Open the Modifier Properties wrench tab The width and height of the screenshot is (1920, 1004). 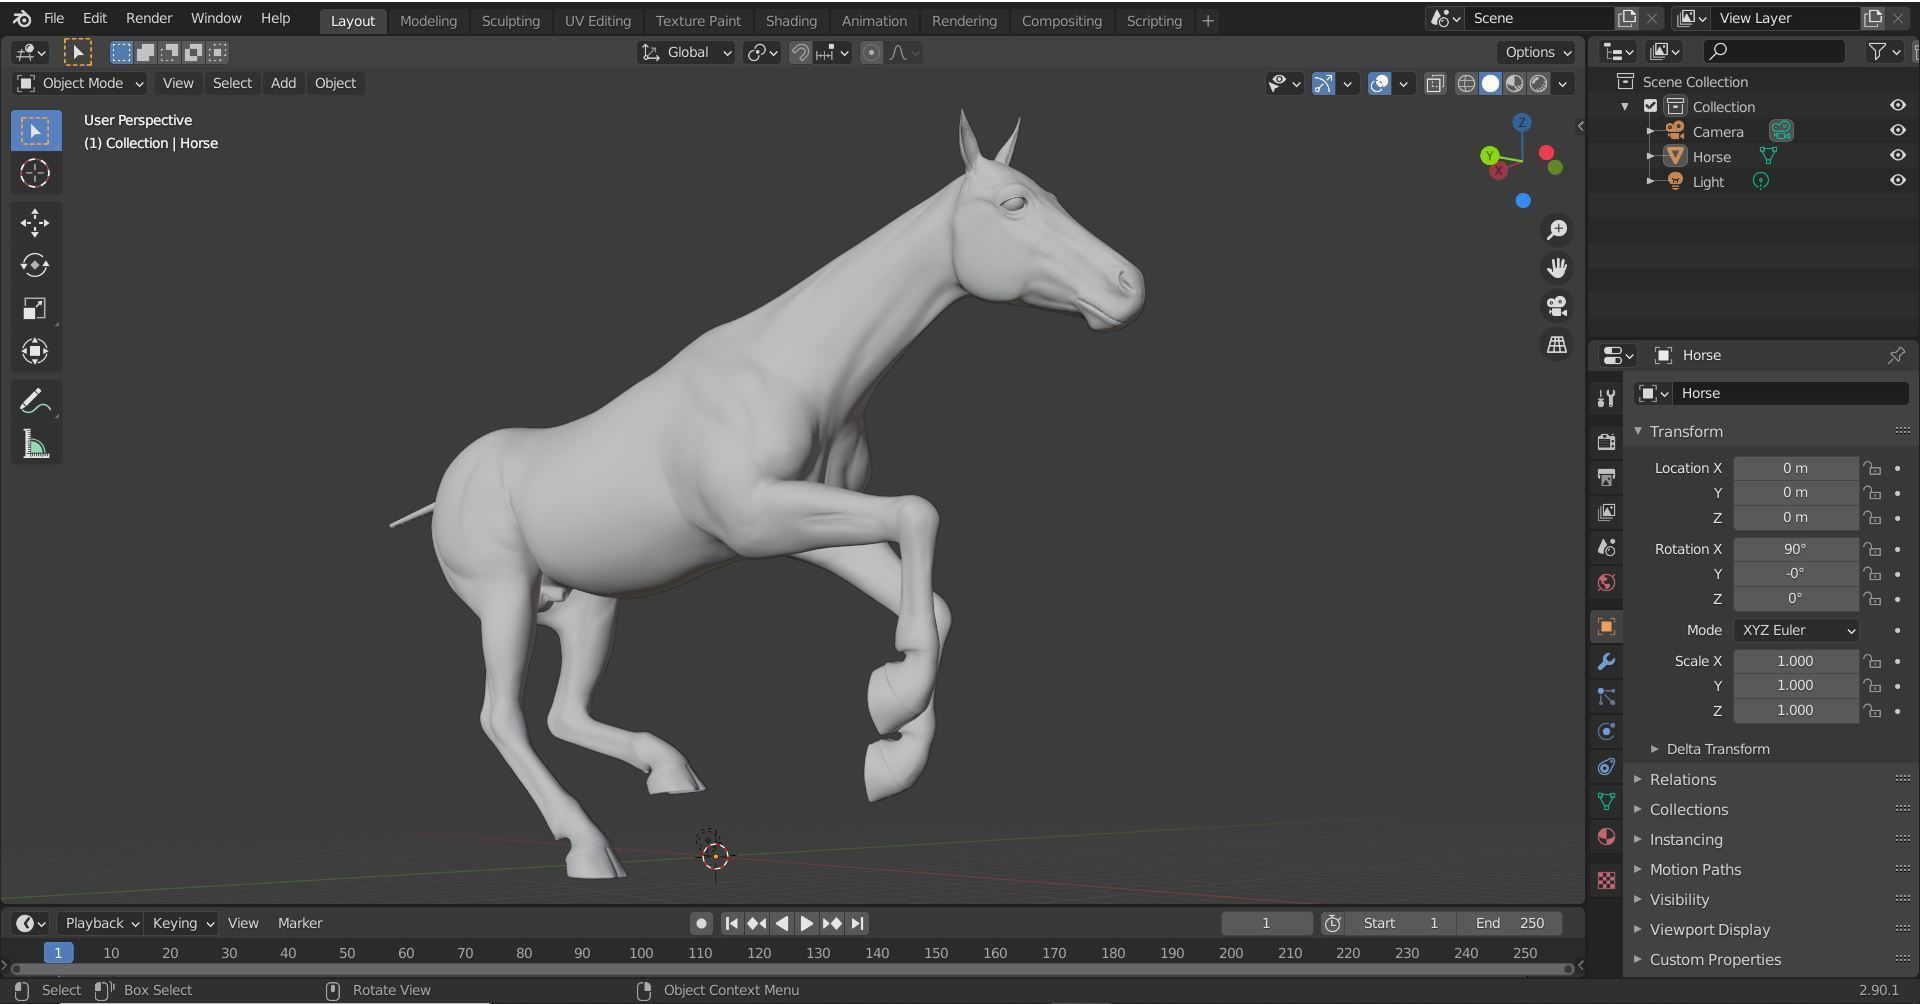coord(1606,661)
